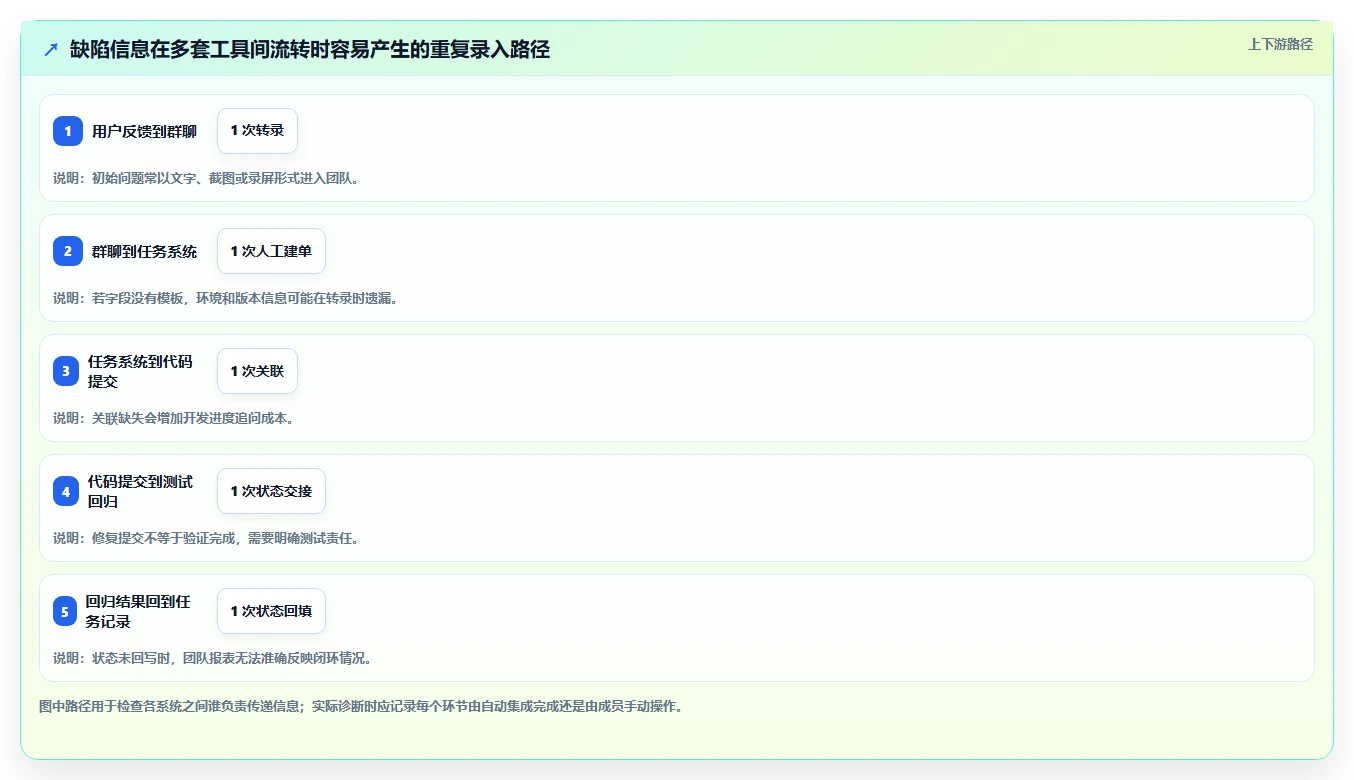Click the 上下游路径 label in header
The width and height of the screenshot is (1354, 780).
coord(1280,44)
